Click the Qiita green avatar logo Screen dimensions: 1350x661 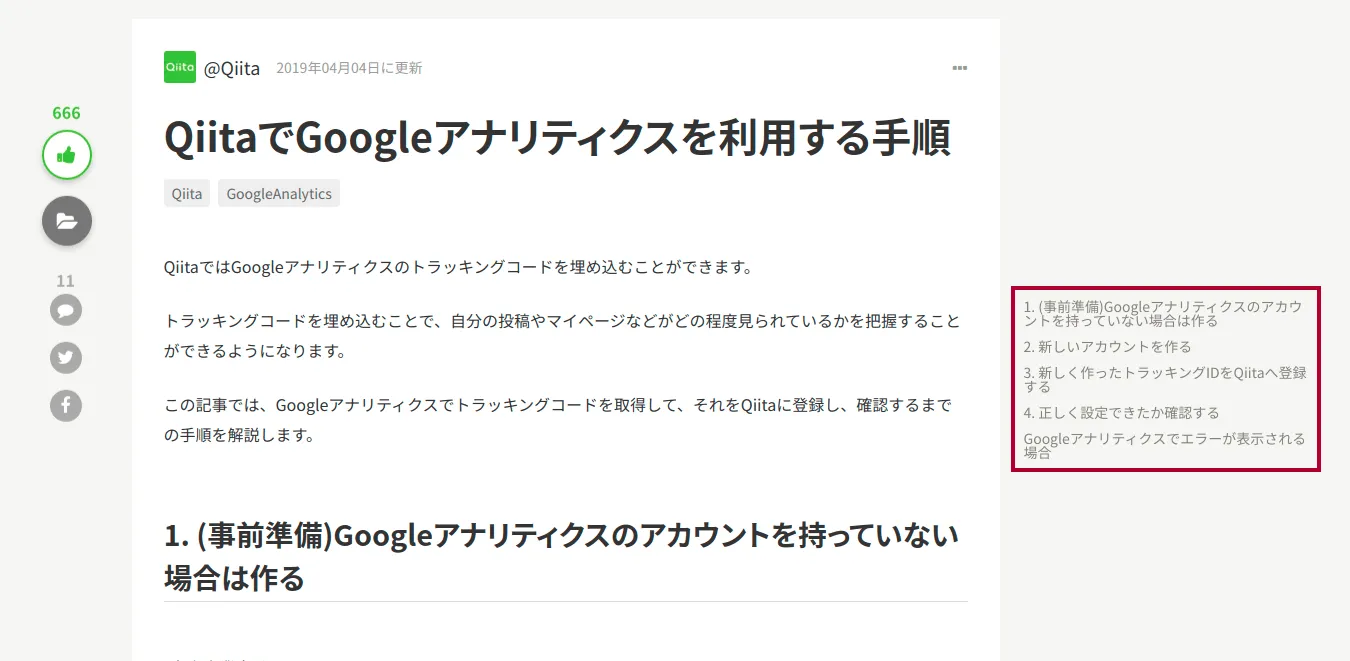(180, 67)
